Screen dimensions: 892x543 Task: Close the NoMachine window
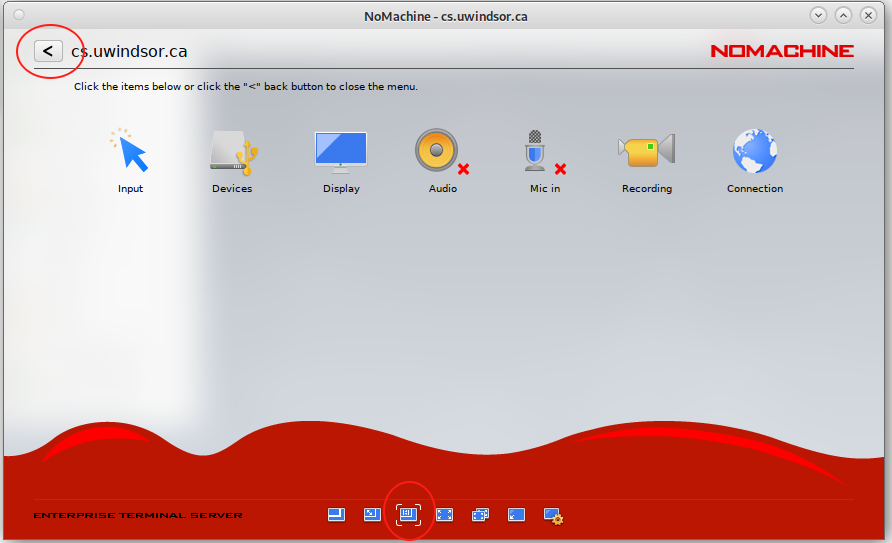tap(868, 15)
